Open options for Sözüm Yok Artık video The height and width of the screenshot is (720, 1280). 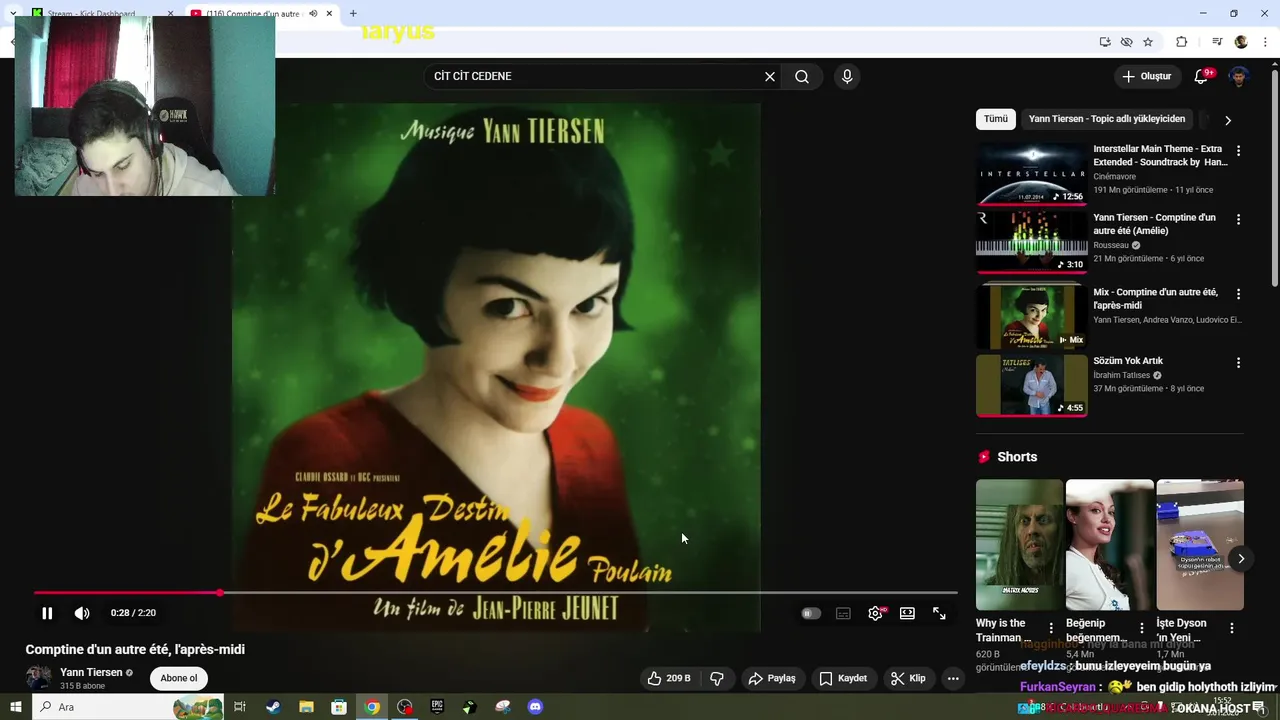(1238, 363)
